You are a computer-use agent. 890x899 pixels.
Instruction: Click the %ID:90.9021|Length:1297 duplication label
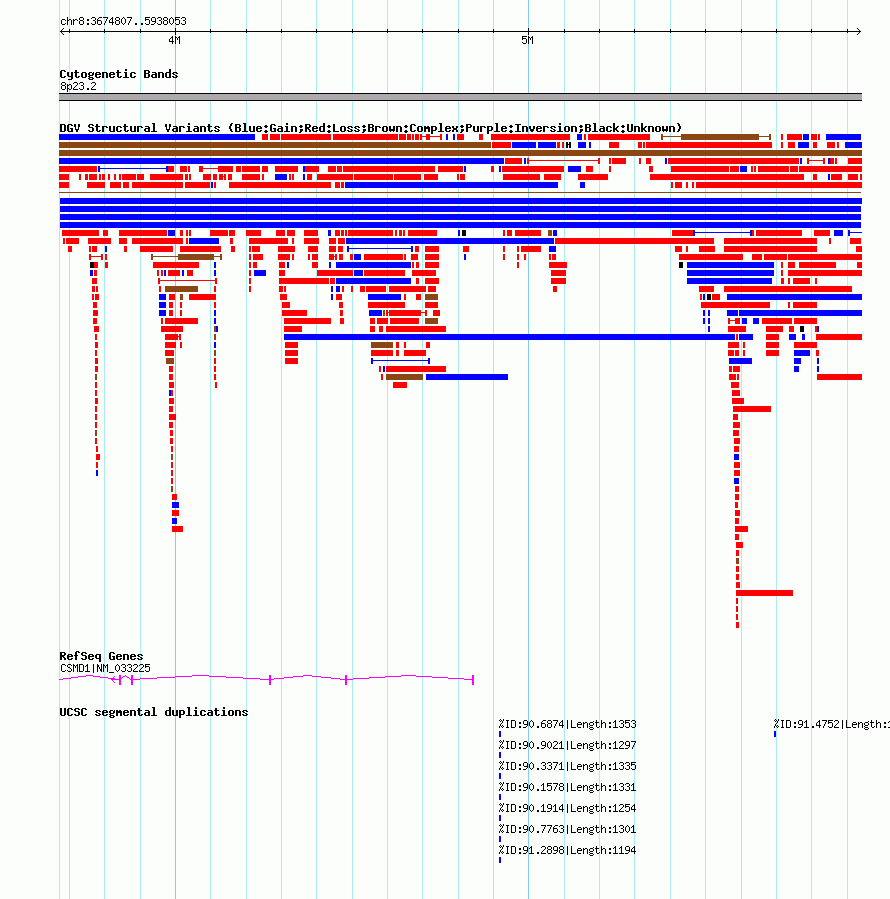[x=567, y=745]
